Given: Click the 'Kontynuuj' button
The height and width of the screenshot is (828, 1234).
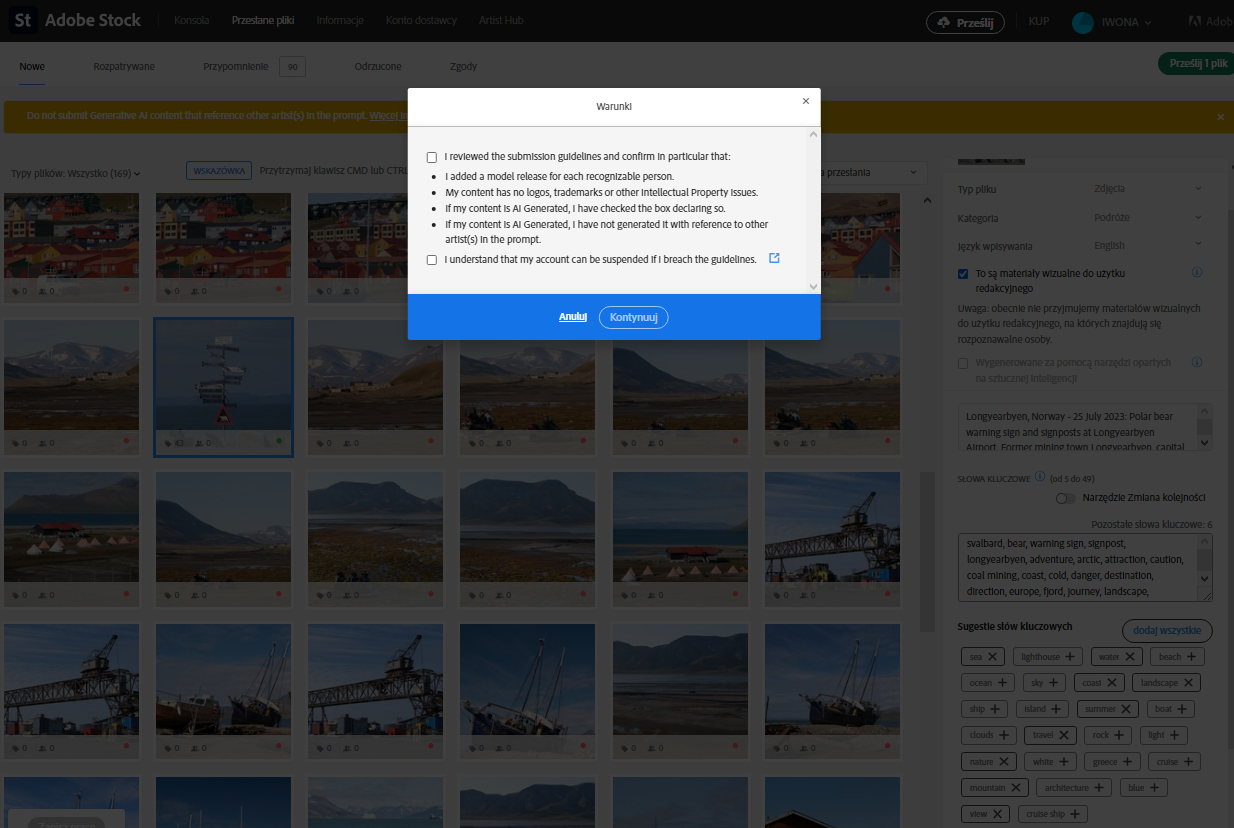Looking at the screenshot, I should (633, 316).
